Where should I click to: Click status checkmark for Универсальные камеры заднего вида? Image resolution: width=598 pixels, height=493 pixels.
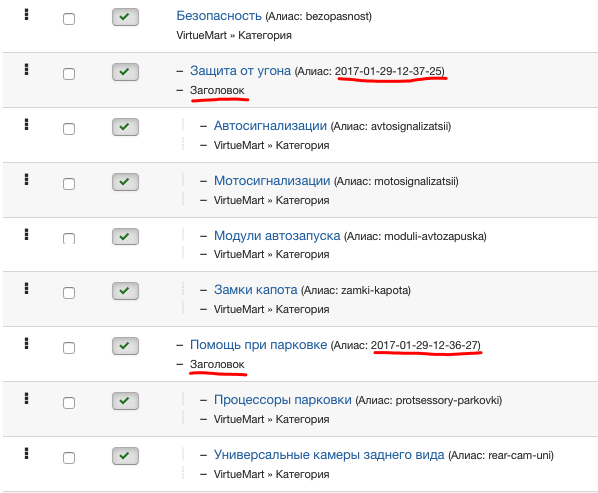(125, 456)
